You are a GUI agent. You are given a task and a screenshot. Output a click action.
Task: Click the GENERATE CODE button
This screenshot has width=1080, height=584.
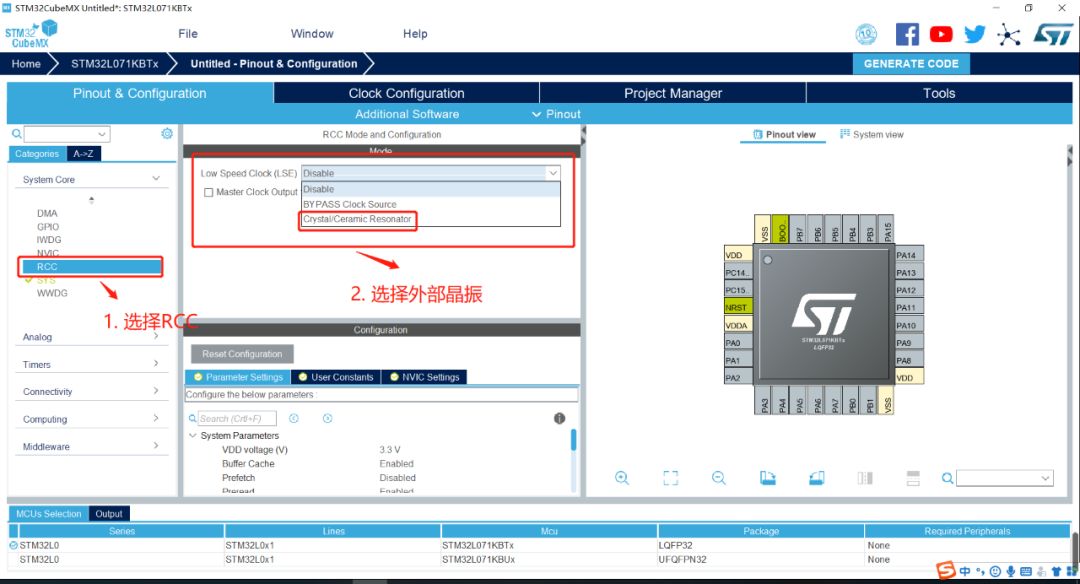pos(911,63)
